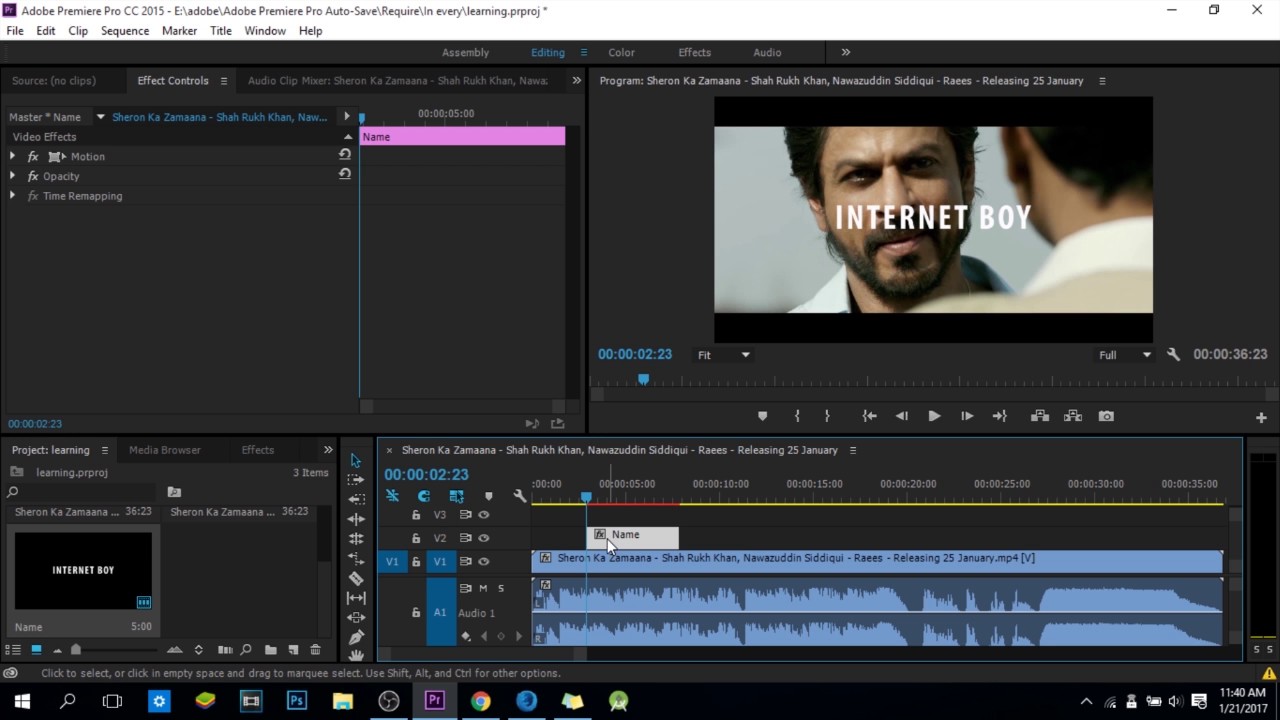
Task: Open the Marker menu
Action: pyautogui.click(x=179, y=31)
